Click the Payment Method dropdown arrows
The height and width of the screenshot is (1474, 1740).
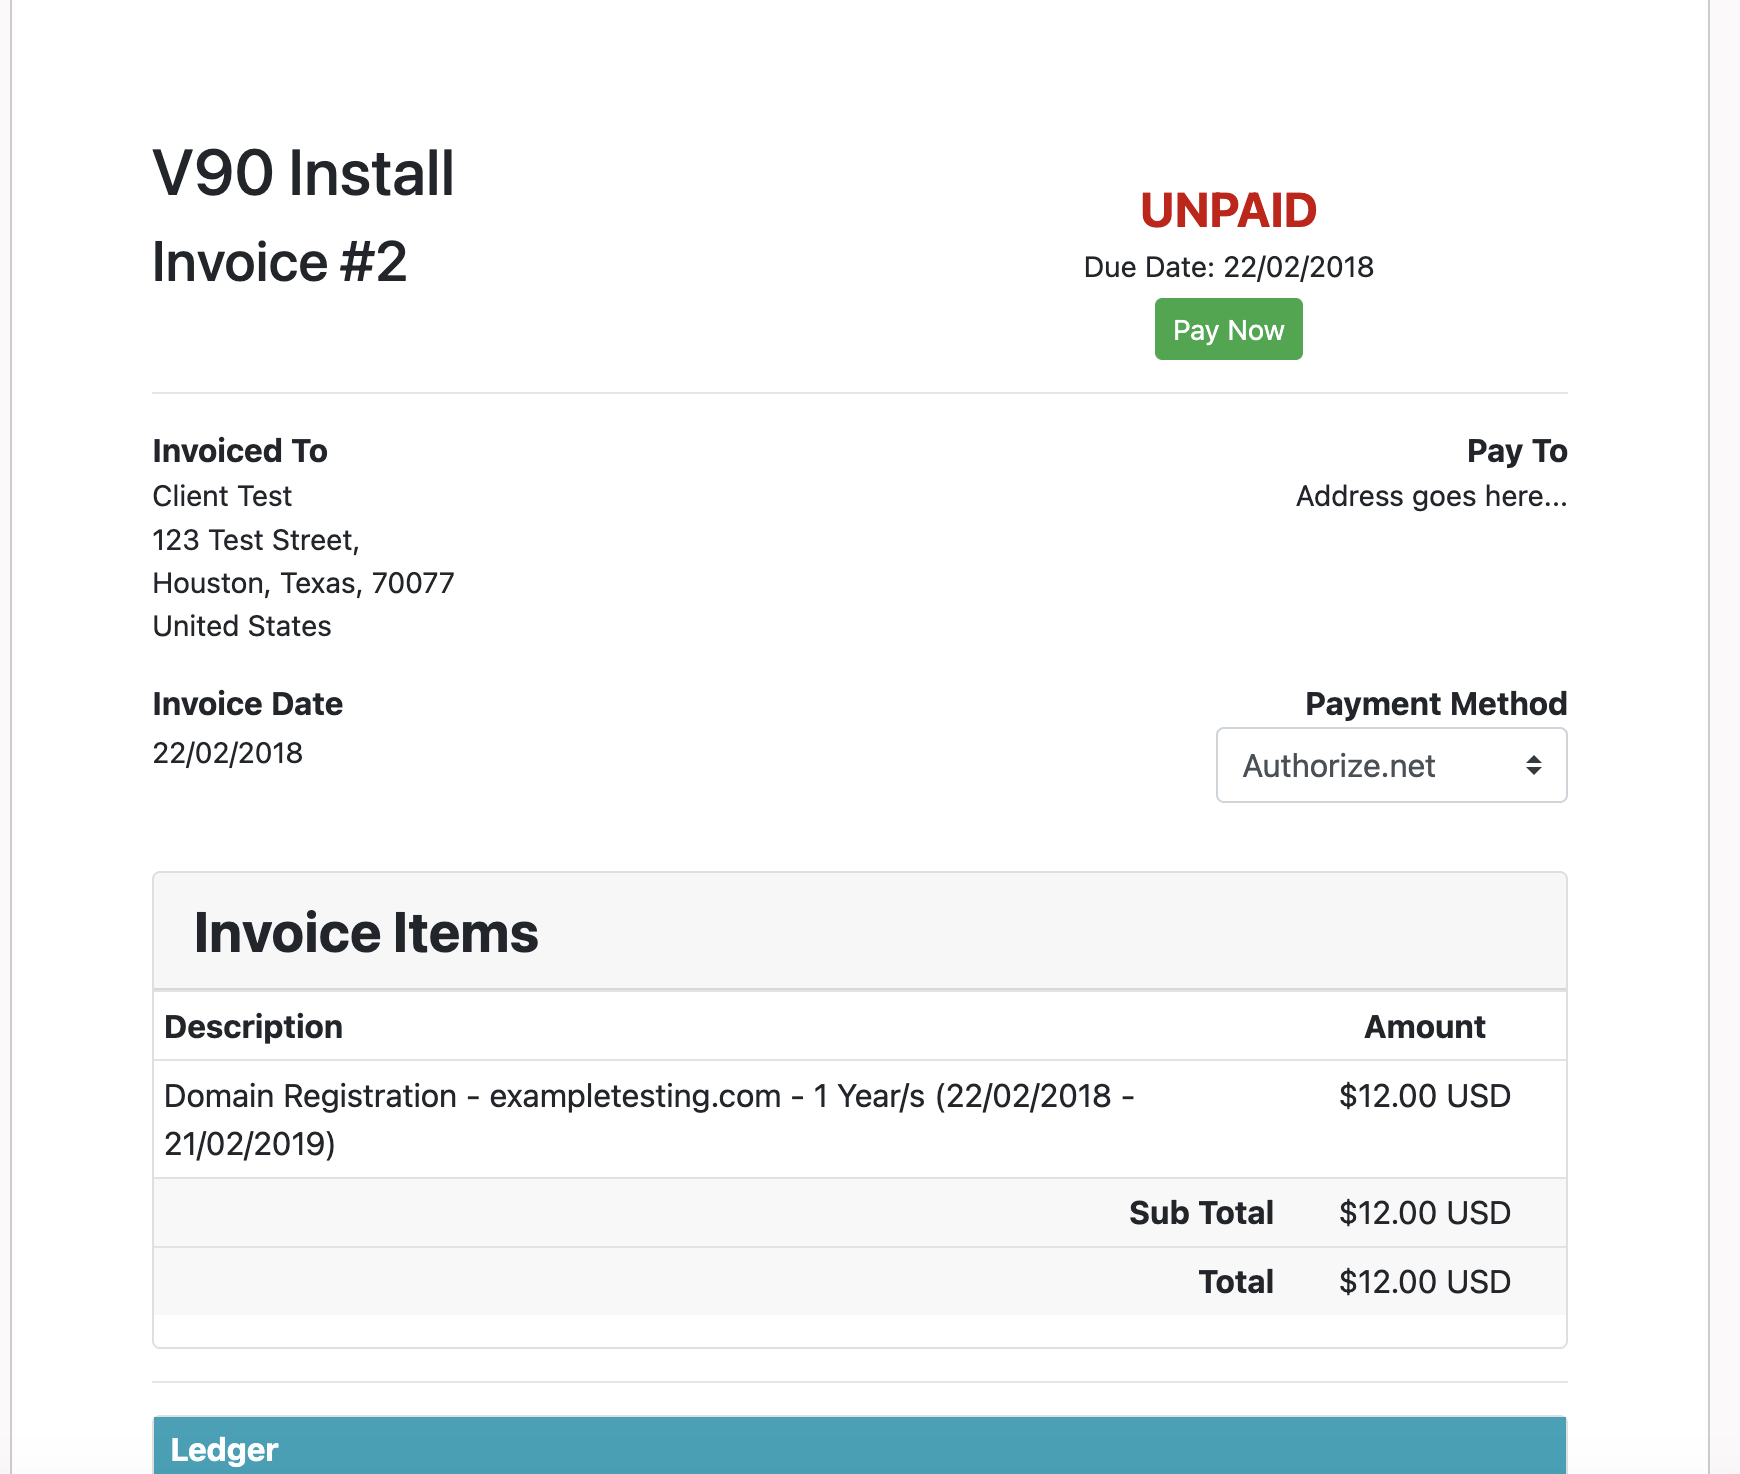click(x=1533, y=766)
